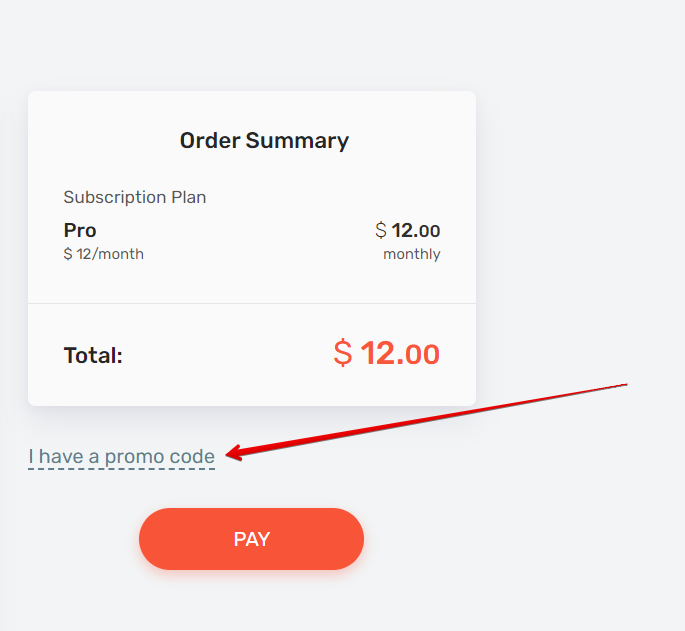Select the Pro plan name
The height and width of the screenshot is (631, 685).
(80, 230)
